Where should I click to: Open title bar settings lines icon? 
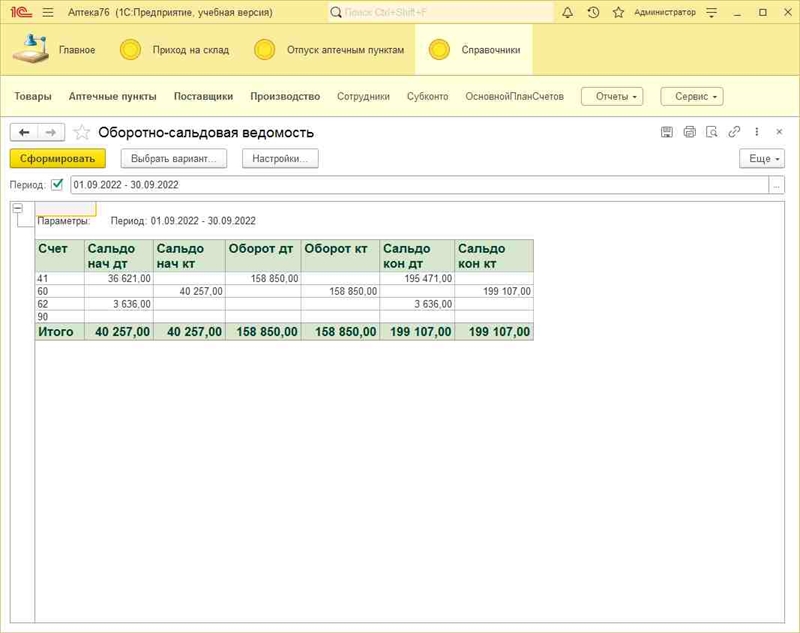tap(712, 12)
